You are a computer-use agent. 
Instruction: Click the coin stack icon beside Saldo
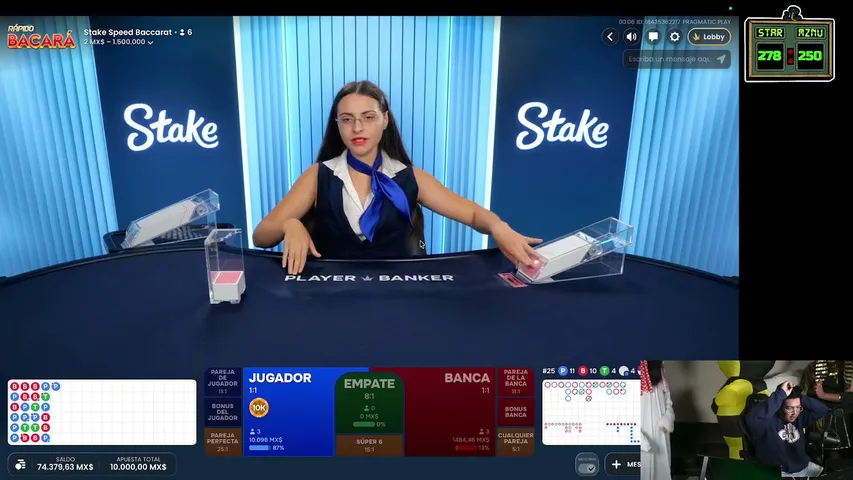tap(20, 464)
